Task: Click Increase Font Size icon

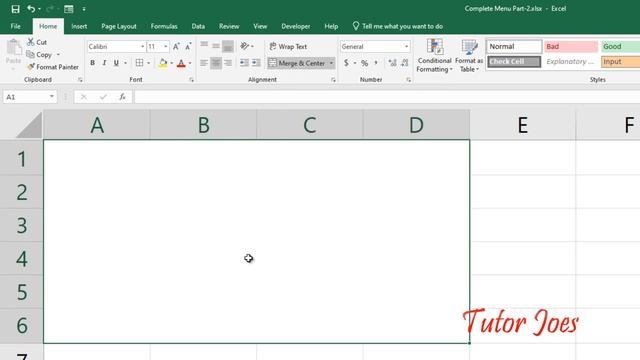Action: click(176, 47)
